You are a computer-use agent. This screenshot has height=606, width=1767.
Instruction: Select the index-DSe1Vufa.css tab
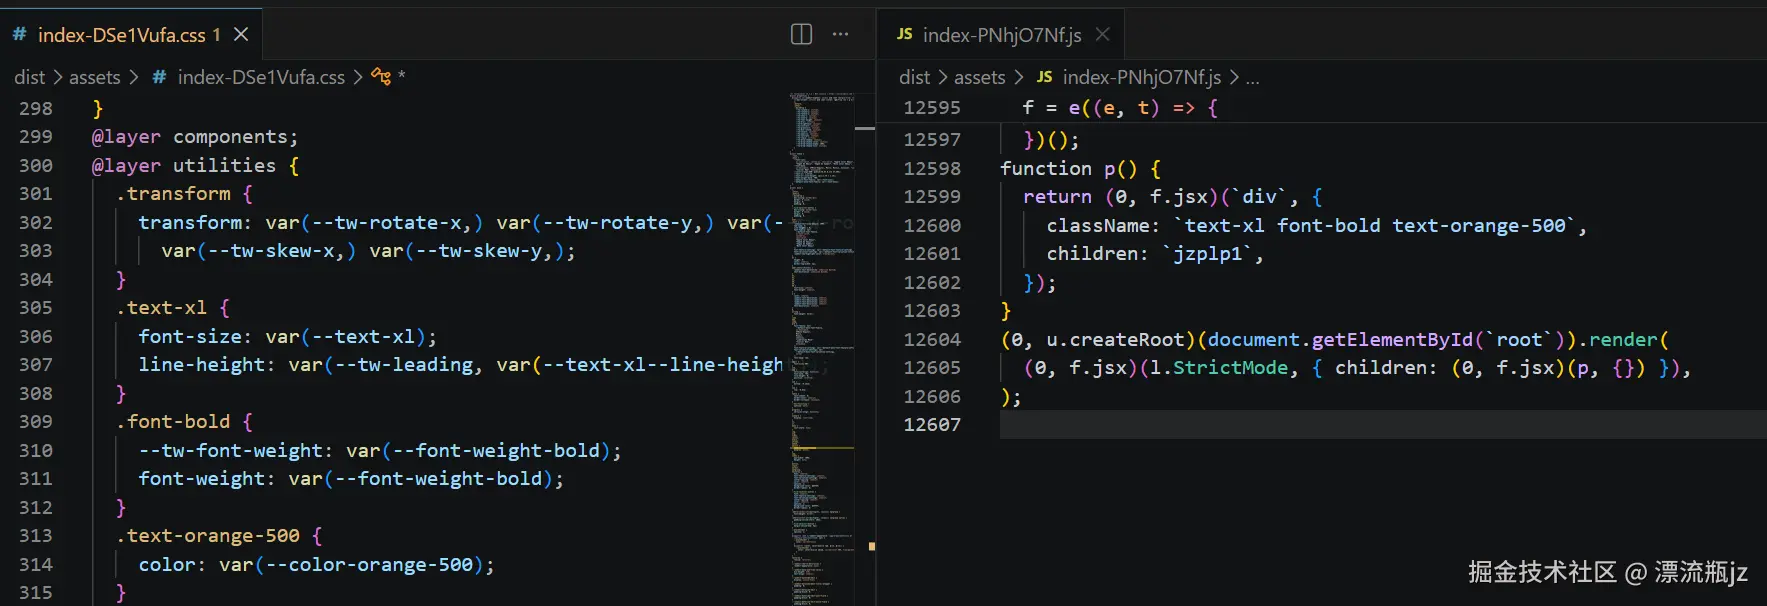131,35
